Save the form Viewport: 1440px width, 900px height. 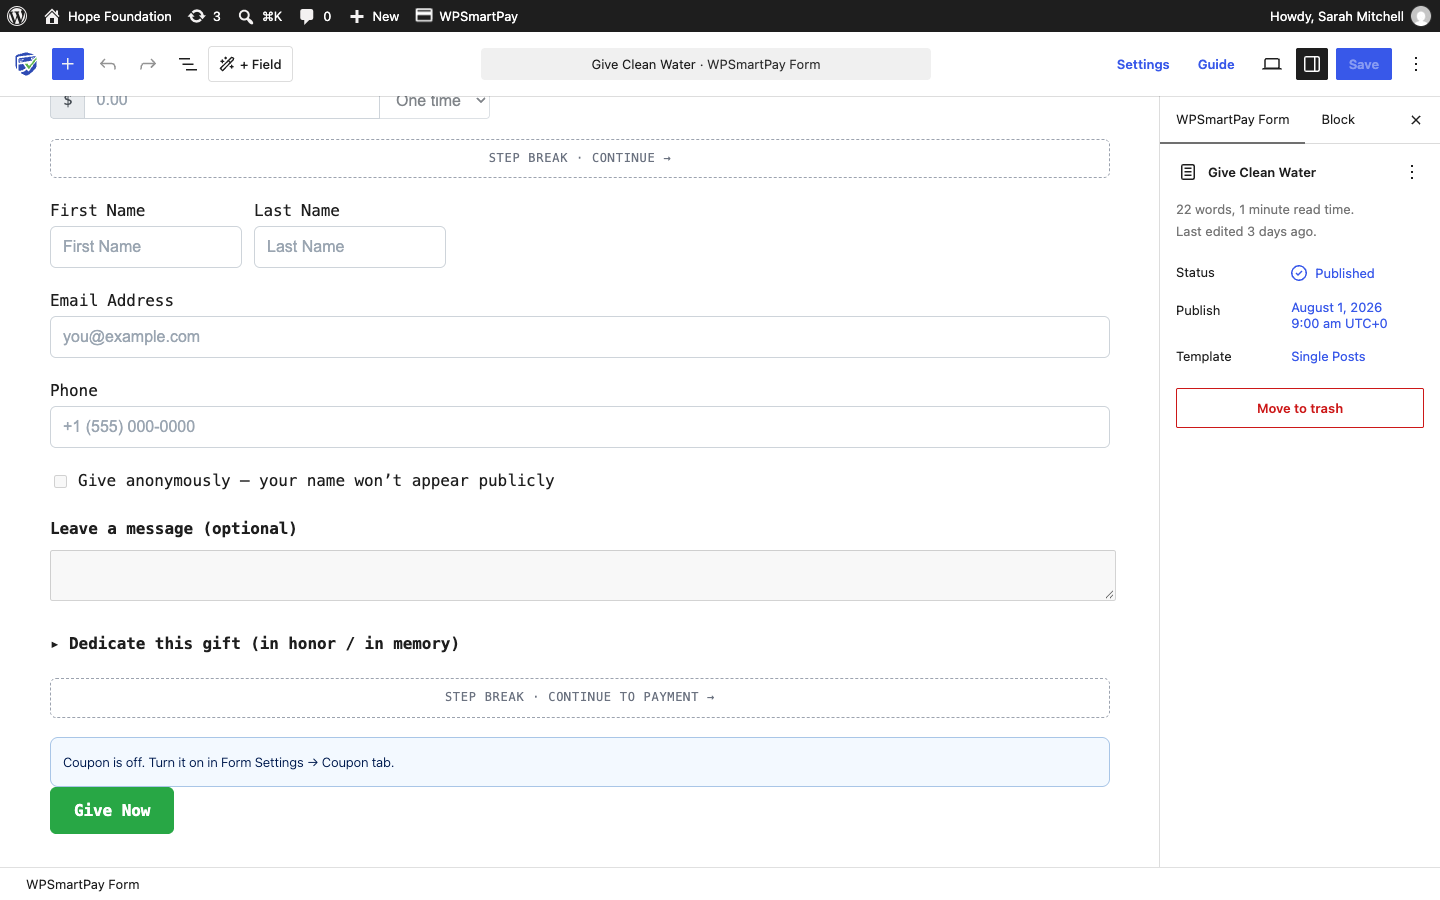1364,64
